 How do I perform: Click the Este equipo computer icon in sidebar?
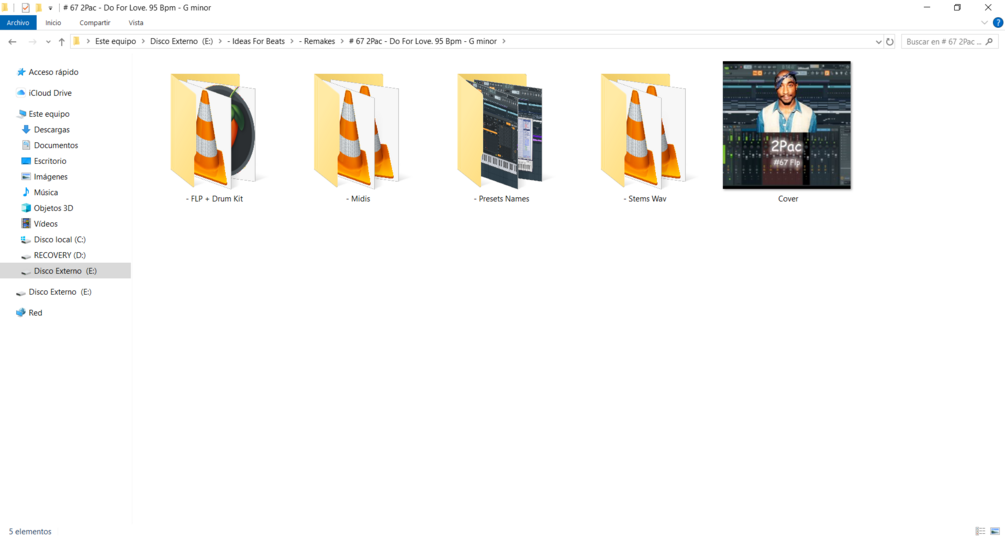[21, 113]
